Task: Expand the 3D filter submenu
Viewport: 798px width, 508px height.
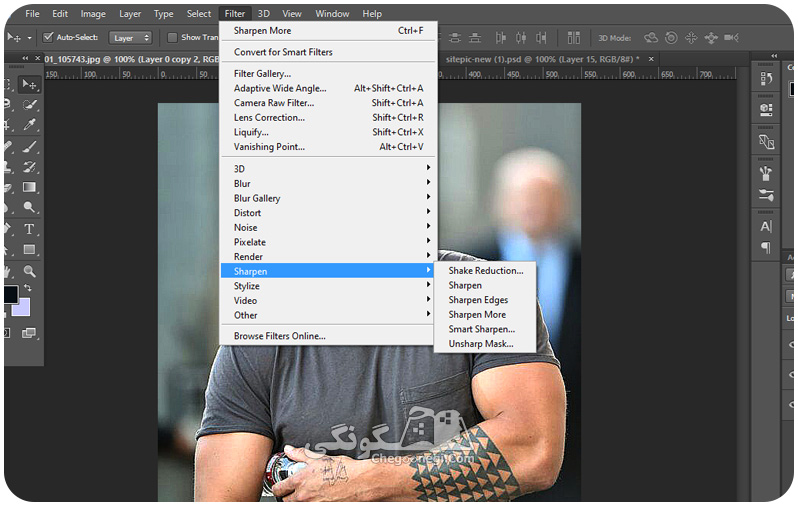Action: point(328,169)
